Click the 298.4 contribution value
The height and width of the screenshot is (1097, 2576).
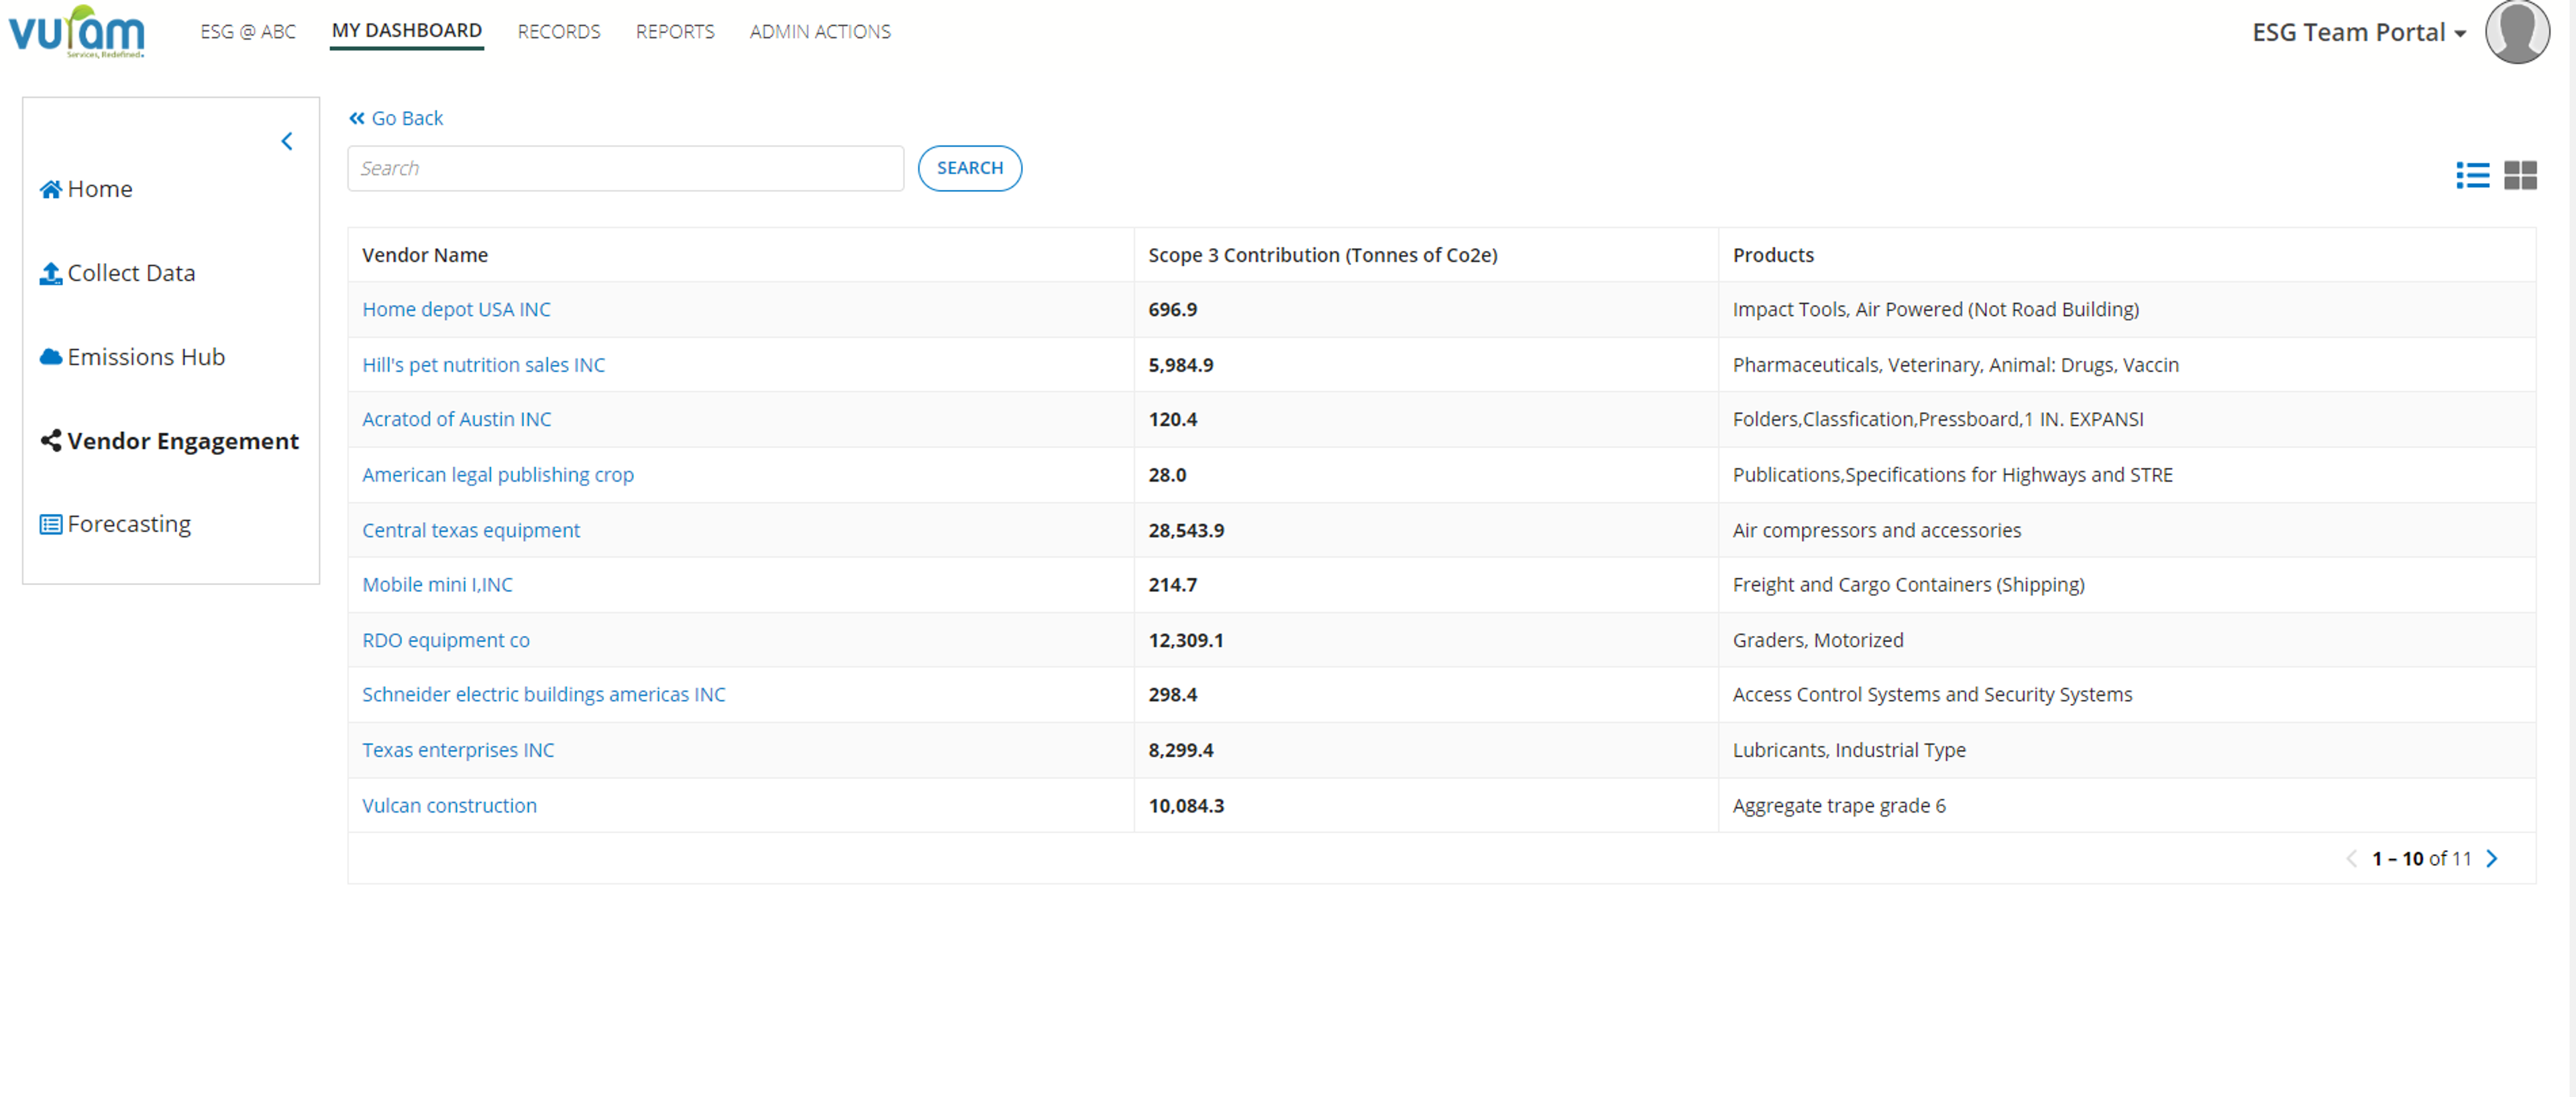(1172, 694)
